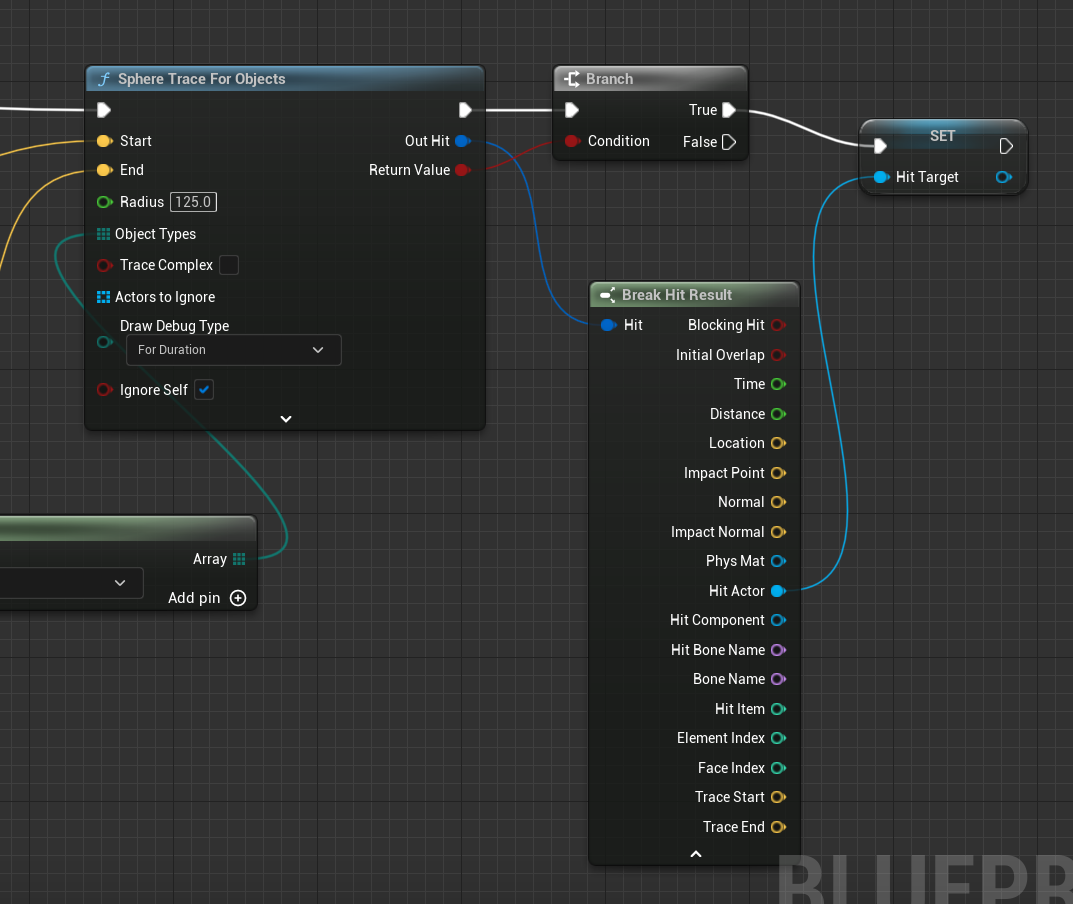Click the Element Index output pin
The image size is (1073, 904).
click(x=779, y=738)
